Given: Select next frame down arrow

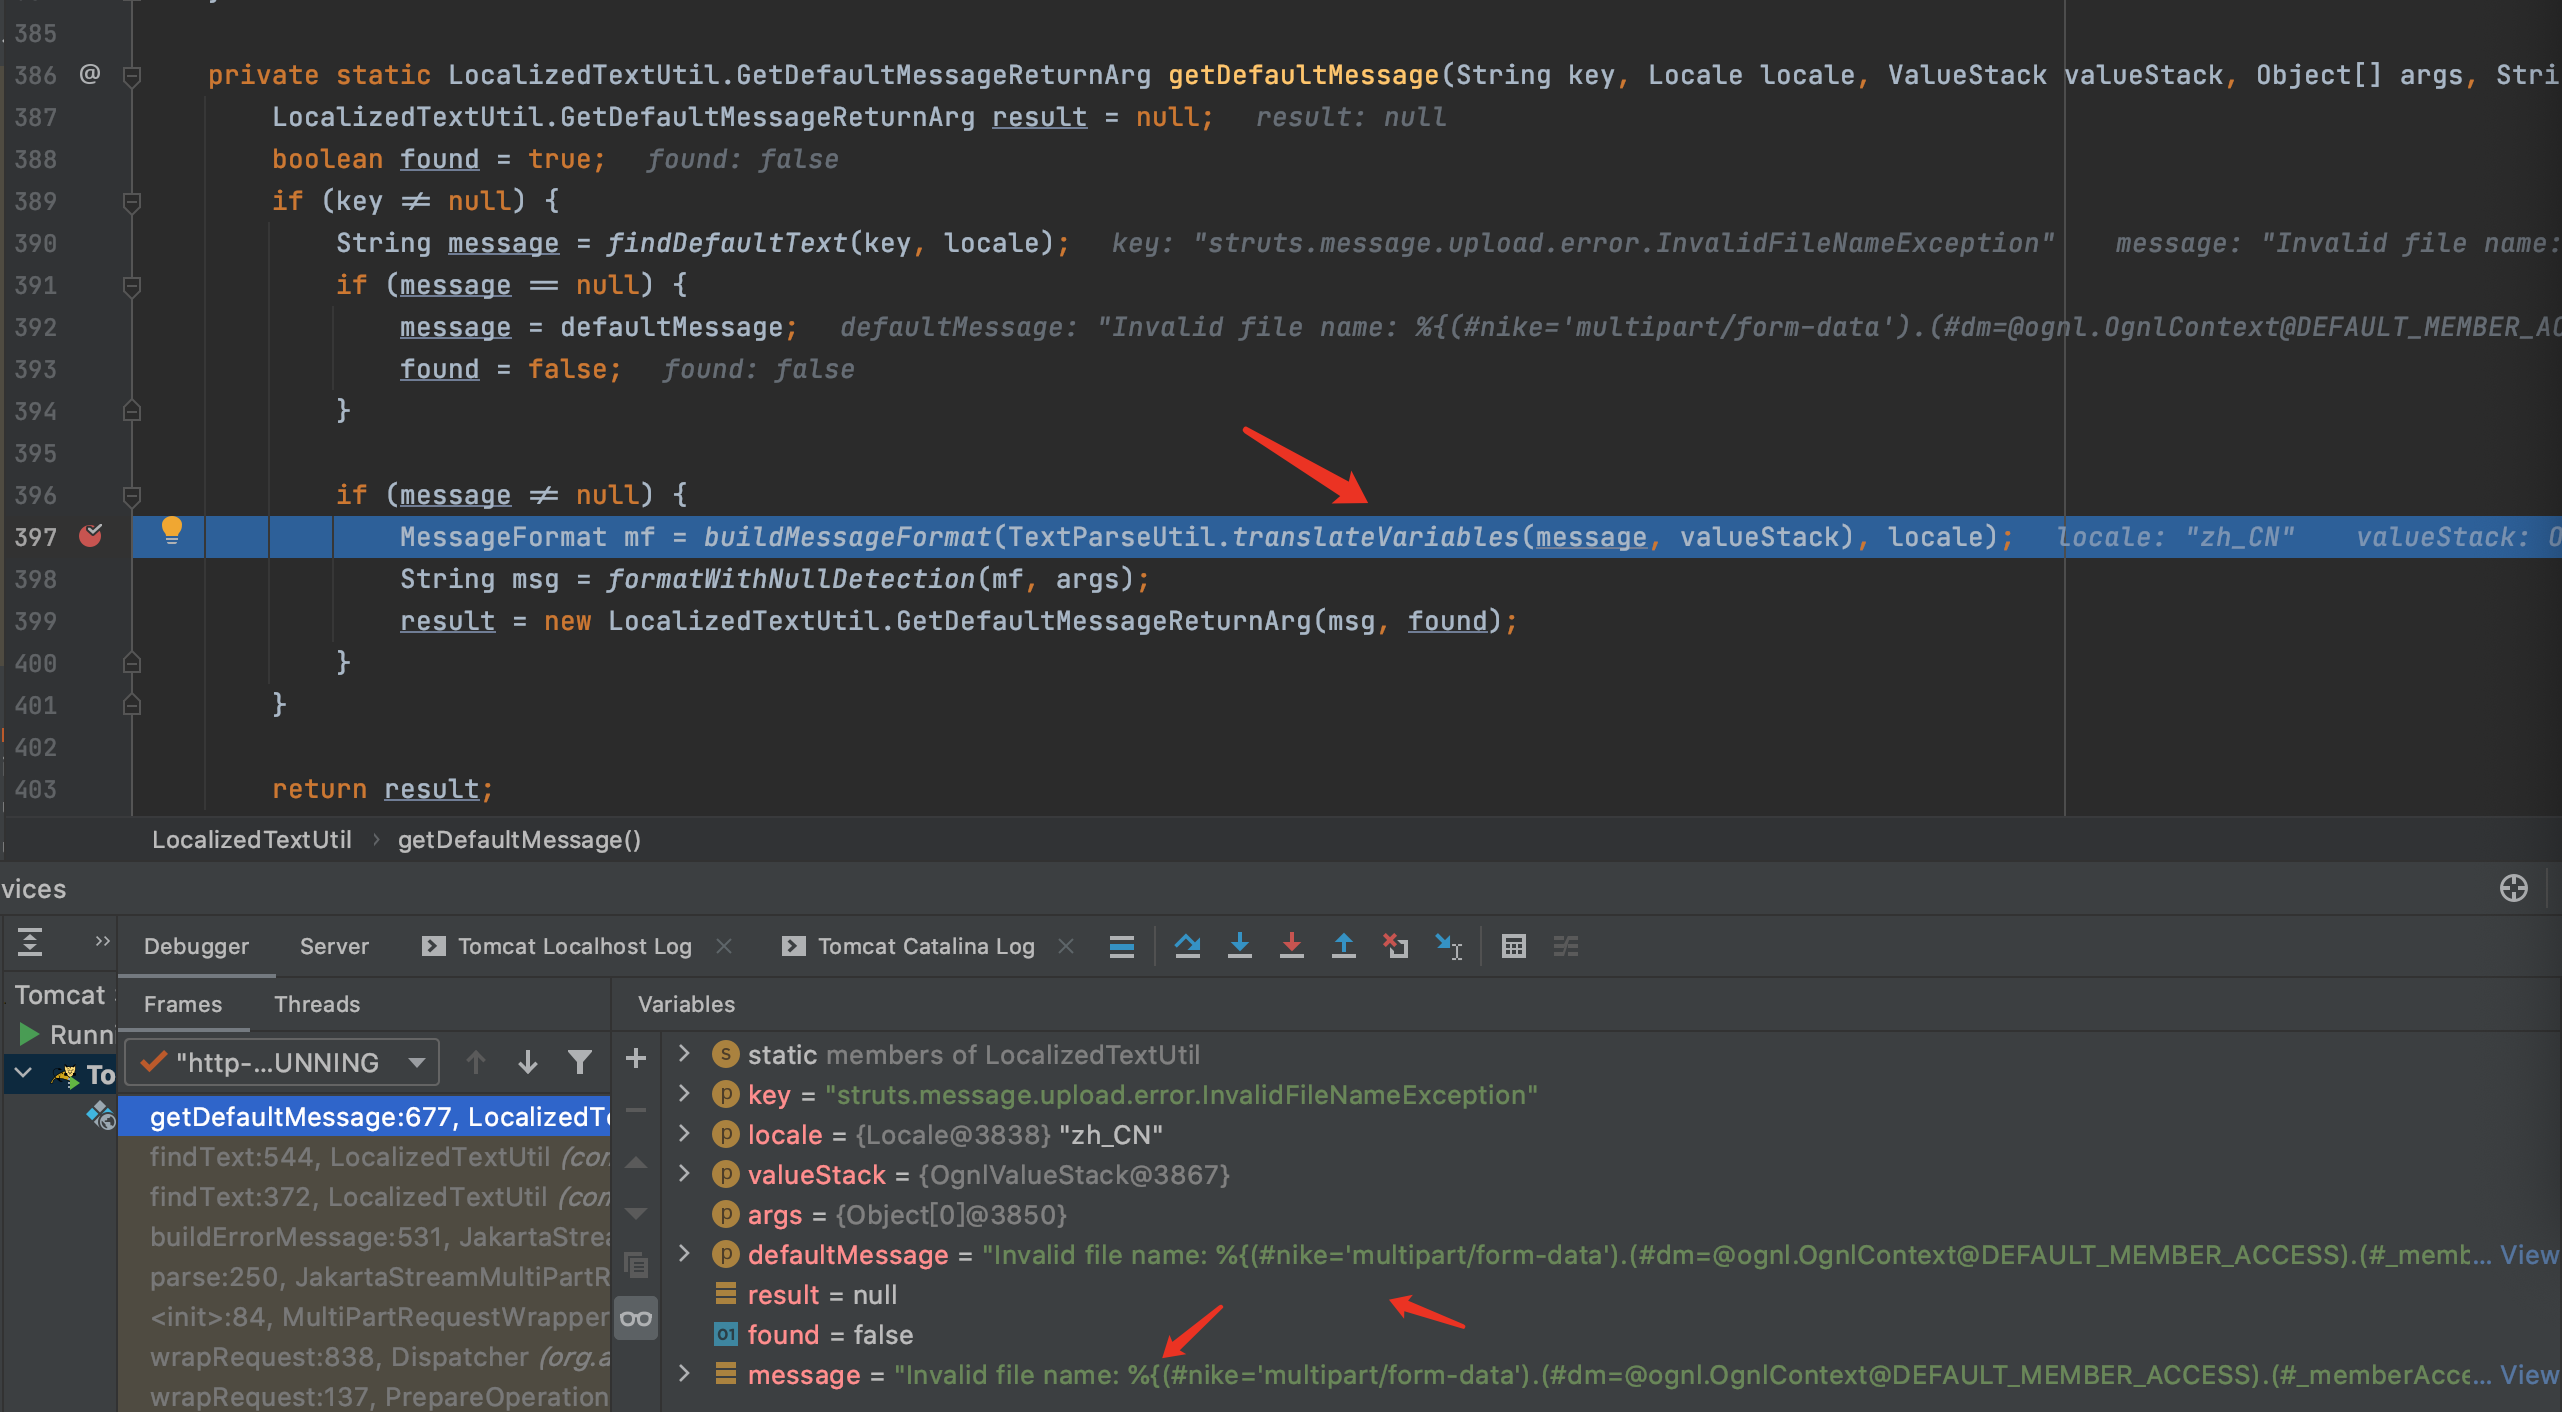Looking at the screenshot, I should click(528, 1062).
